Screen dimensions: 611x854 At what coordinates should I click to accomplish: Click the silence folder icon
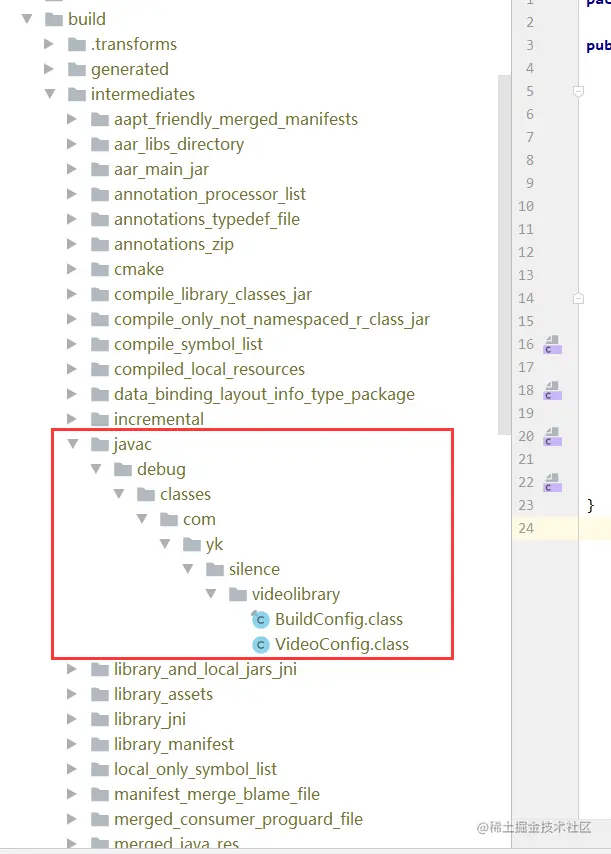pos(215,570)
